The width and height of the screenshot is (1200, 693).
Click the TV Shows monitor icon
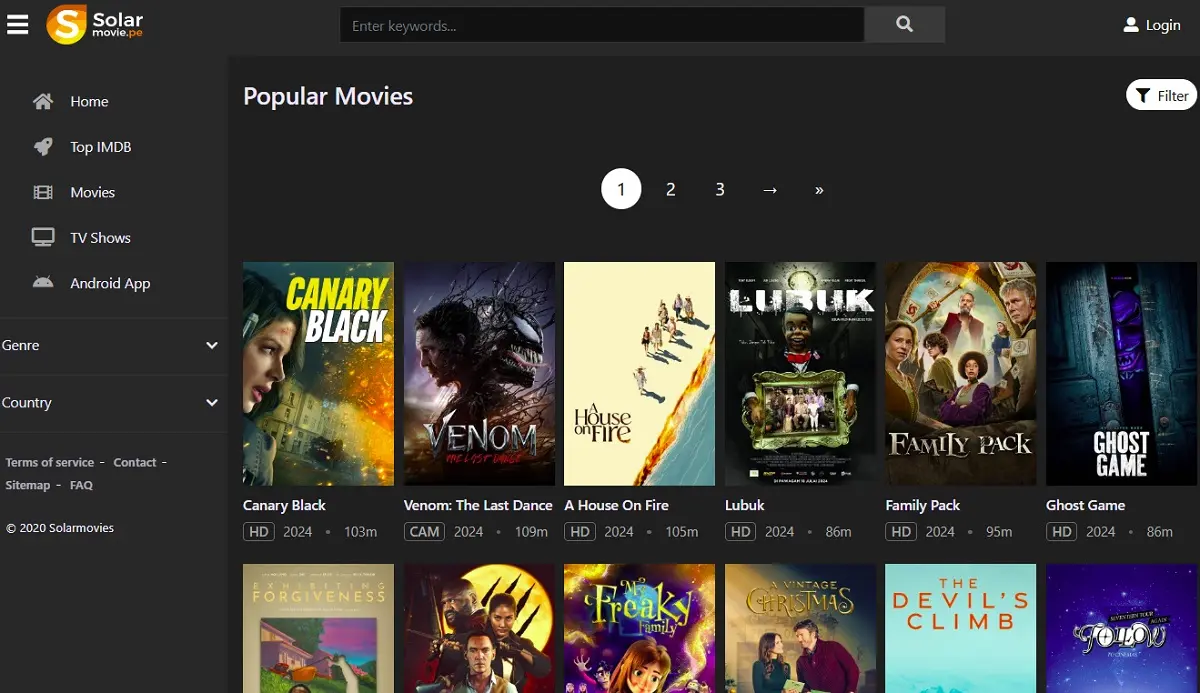coord(43,238)
